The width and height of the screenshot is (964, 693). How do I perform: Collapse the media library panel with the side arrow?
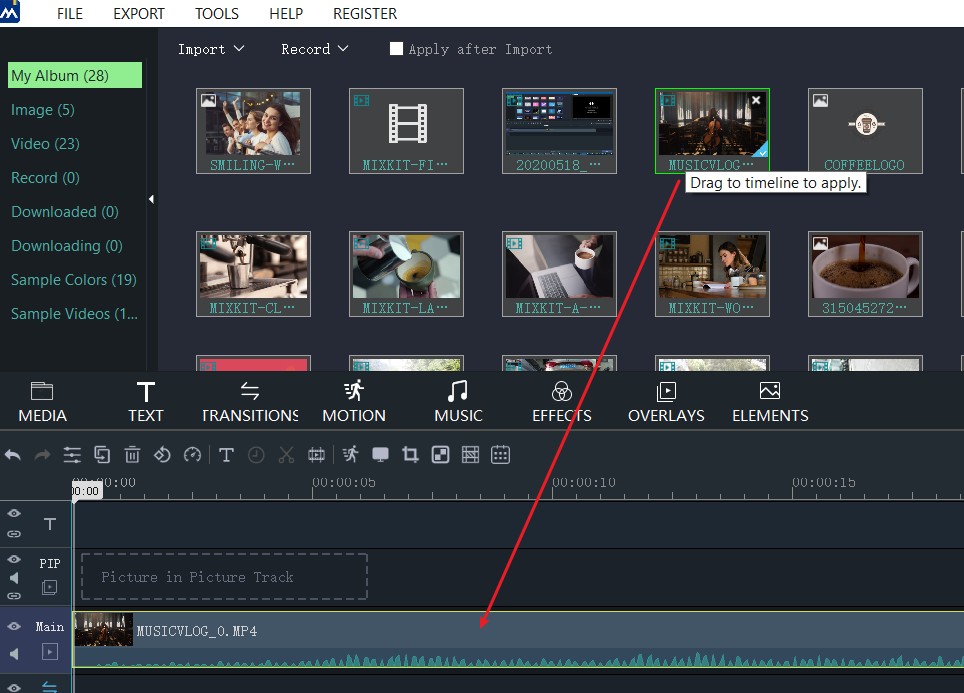click(x=151, y=199)
